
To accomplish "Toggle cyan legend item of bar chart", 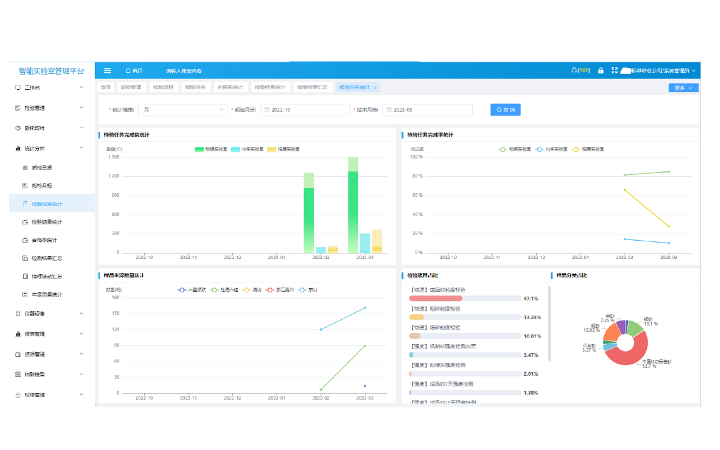I will 247,149.
